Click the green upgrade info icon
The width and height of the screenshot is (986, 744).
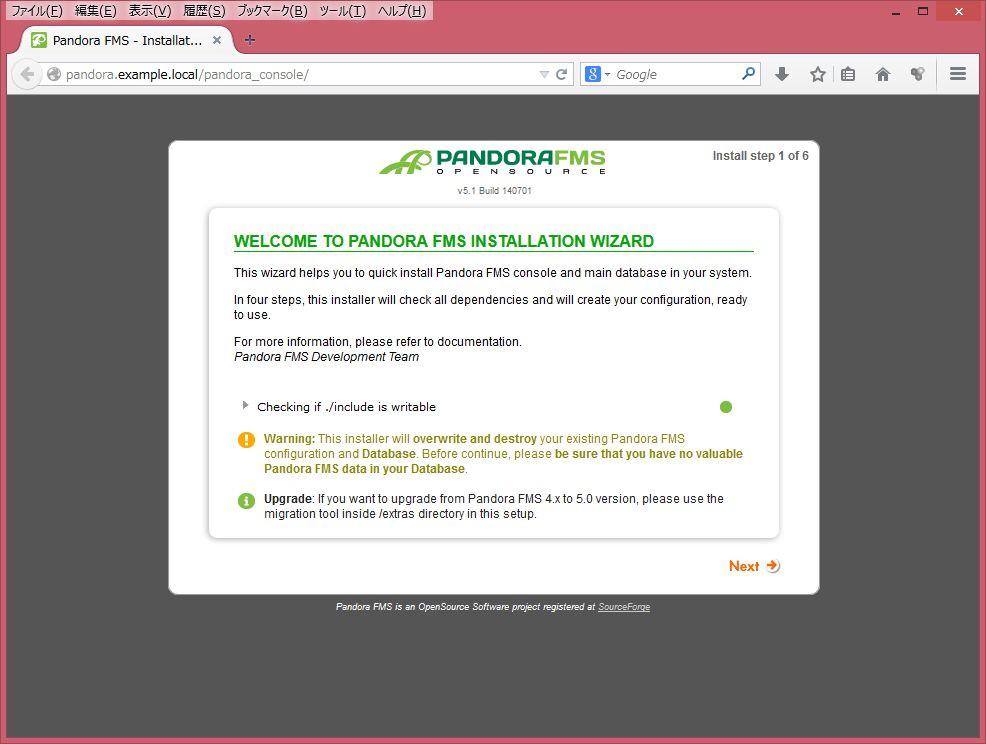(246, 501)
